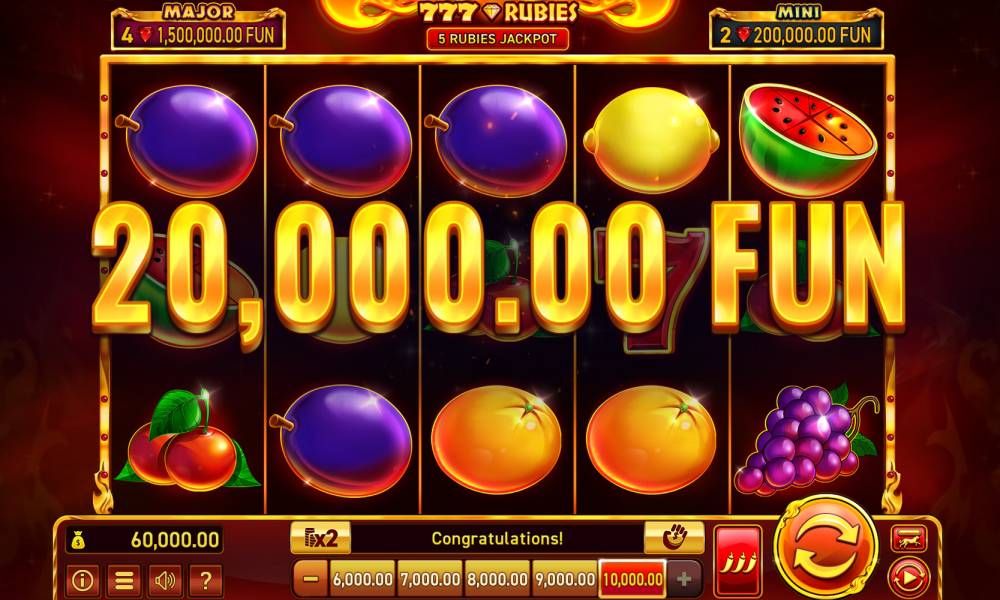Toggle the turbo horse speed button
This screenshot has width=1000, height=600.
pos(909,539)
